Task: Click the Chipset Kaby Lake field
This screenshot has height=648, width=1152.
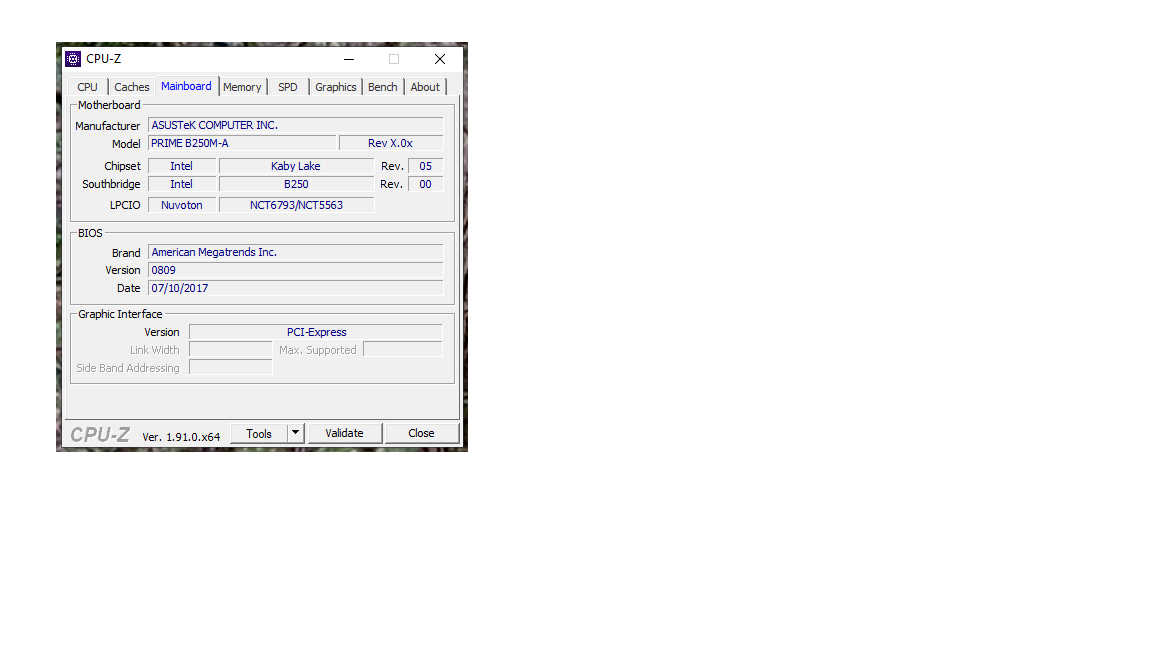Action: click(x=296, y=166)
